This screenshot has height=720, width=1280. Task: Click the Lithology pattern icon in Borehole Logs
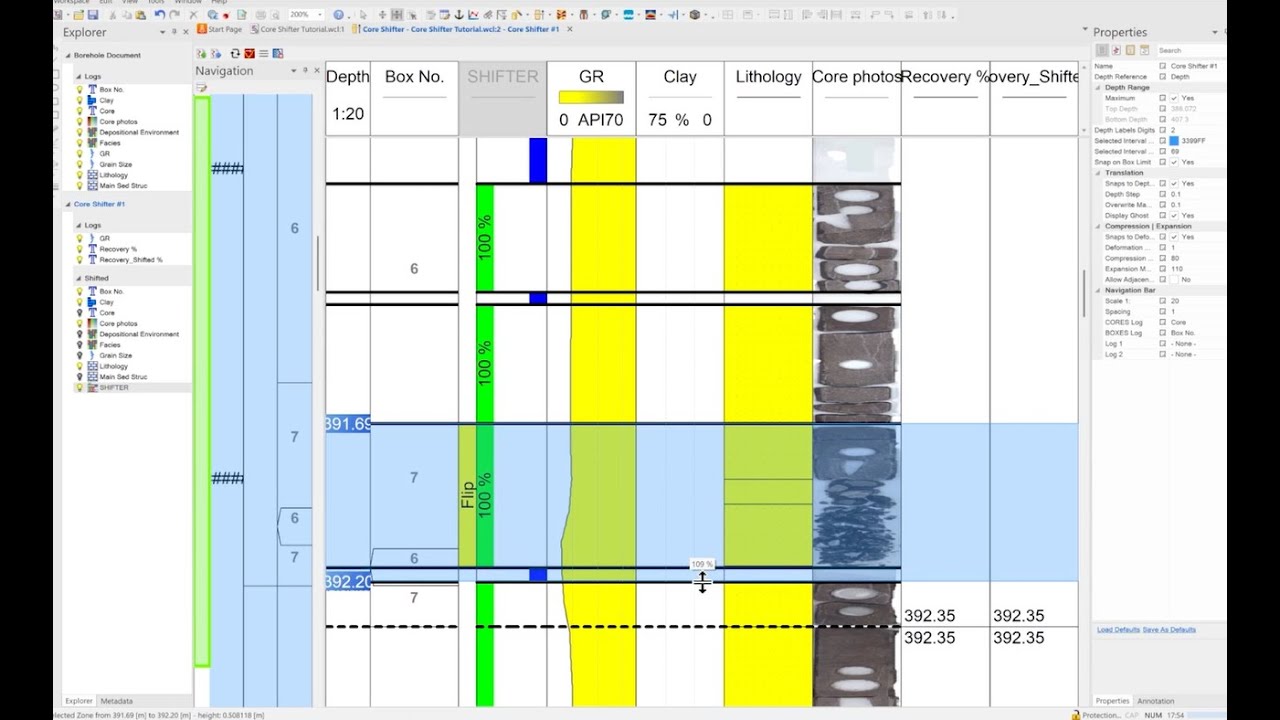tap(92, 175)
